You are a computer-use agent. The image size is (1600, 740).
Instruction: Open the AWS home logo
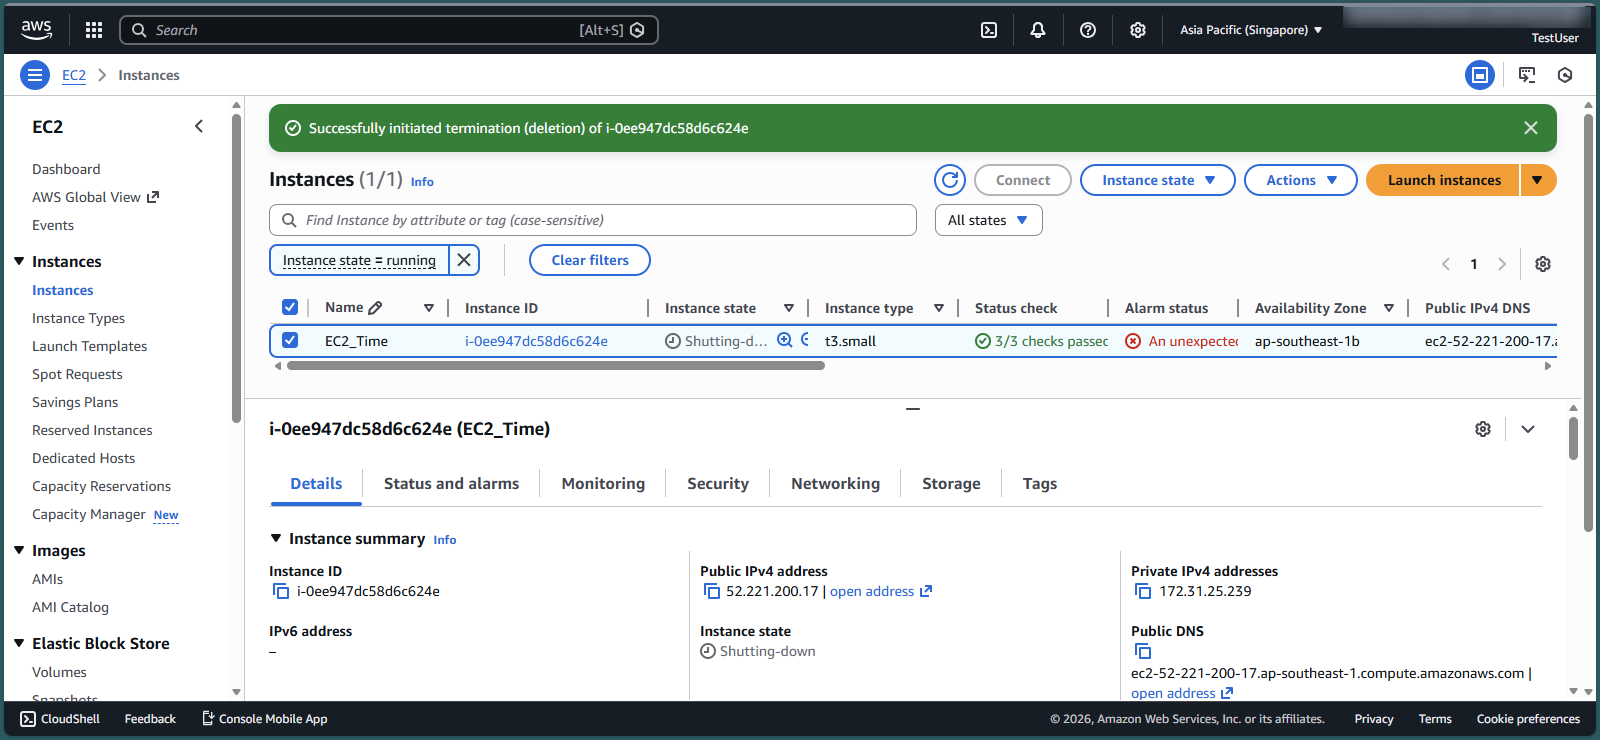click(36, 30)
